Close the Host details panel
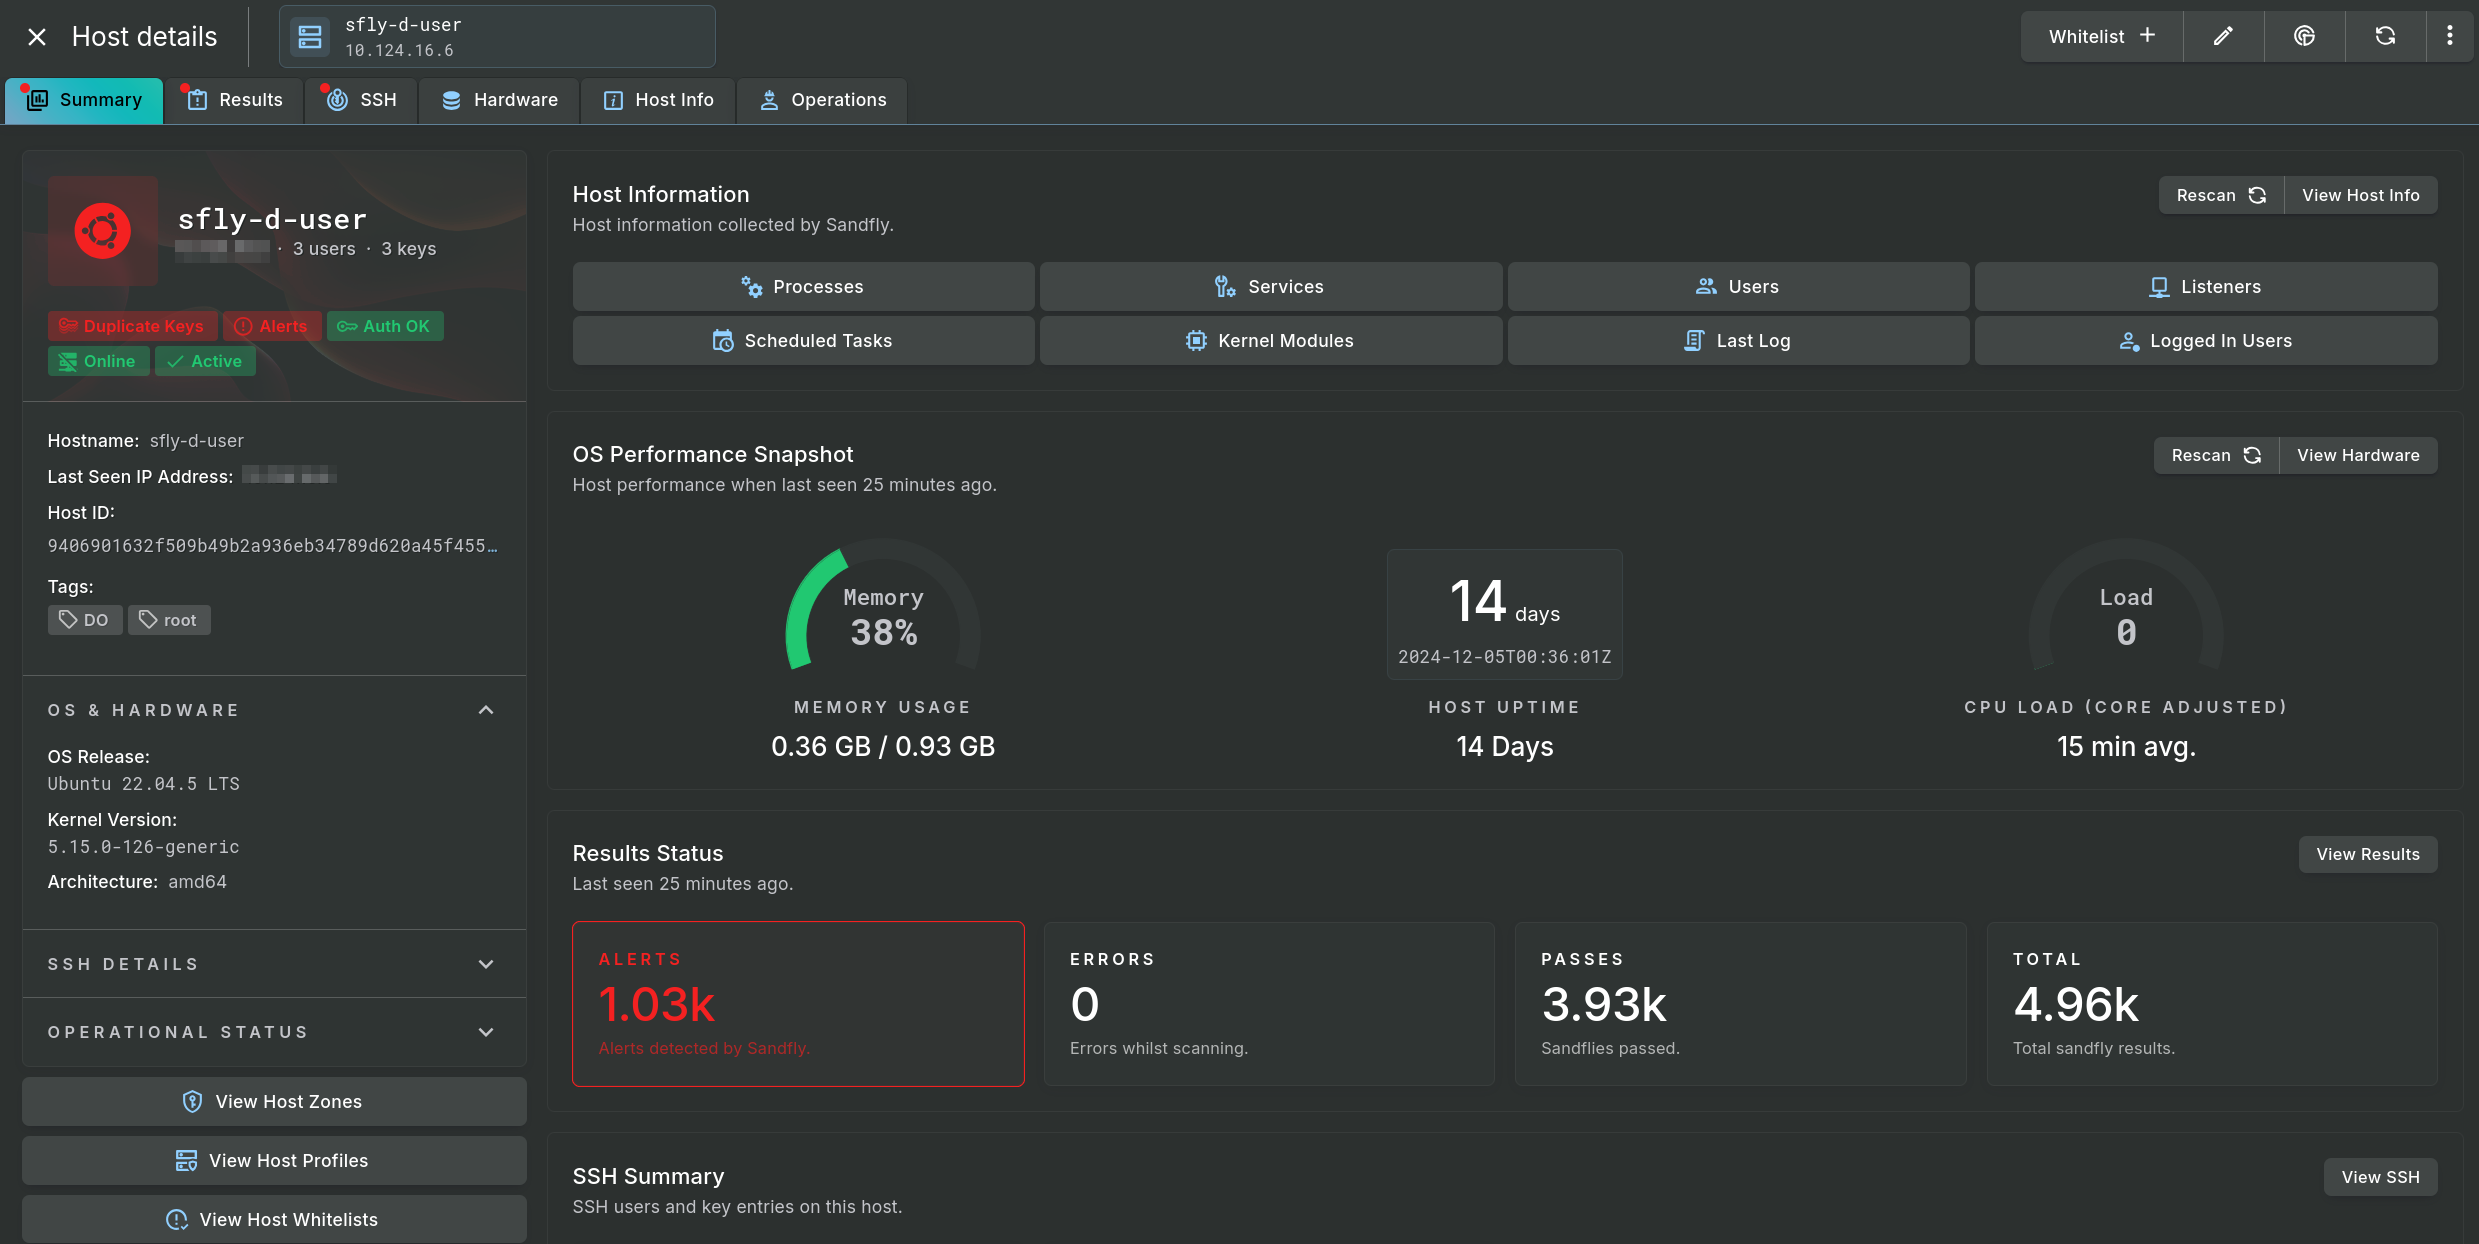The width and height of the screenshot is (2479, 1244). [37, 37]
